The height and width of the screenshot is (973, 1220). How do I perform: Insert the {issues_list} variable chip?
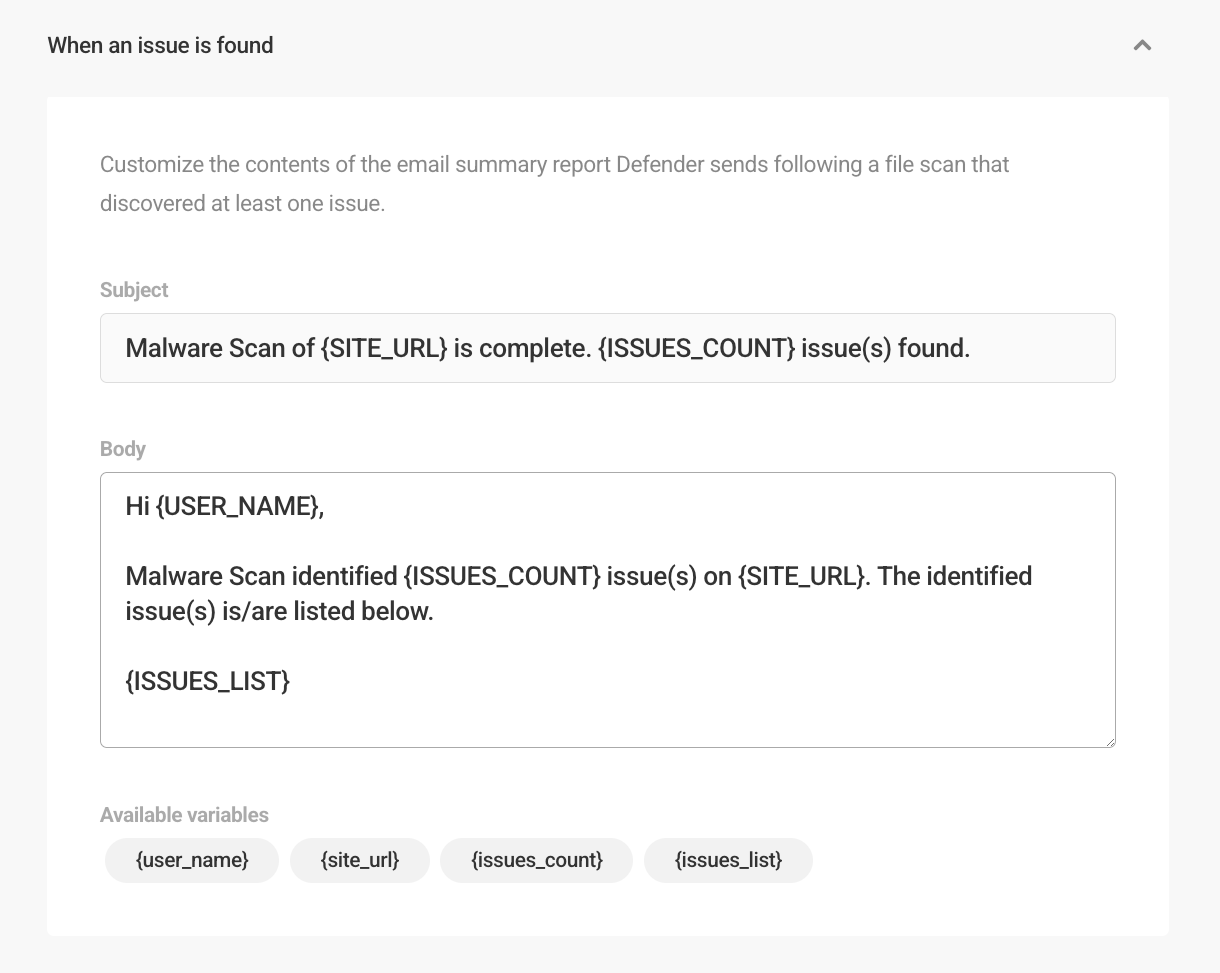click(728, 860)
